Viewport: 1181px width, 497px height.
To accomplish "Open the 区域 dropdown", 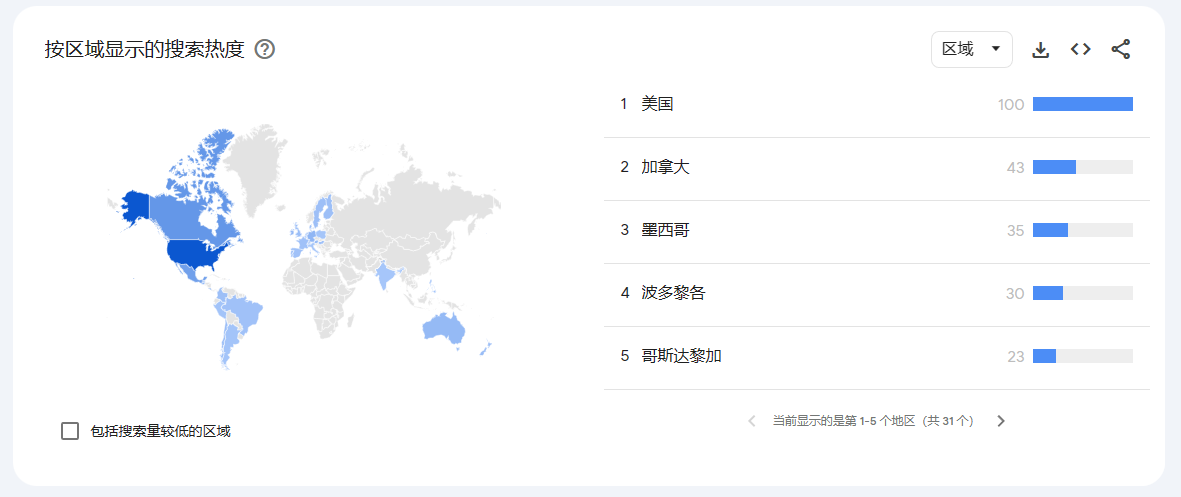I will click(x=972, y=50).
